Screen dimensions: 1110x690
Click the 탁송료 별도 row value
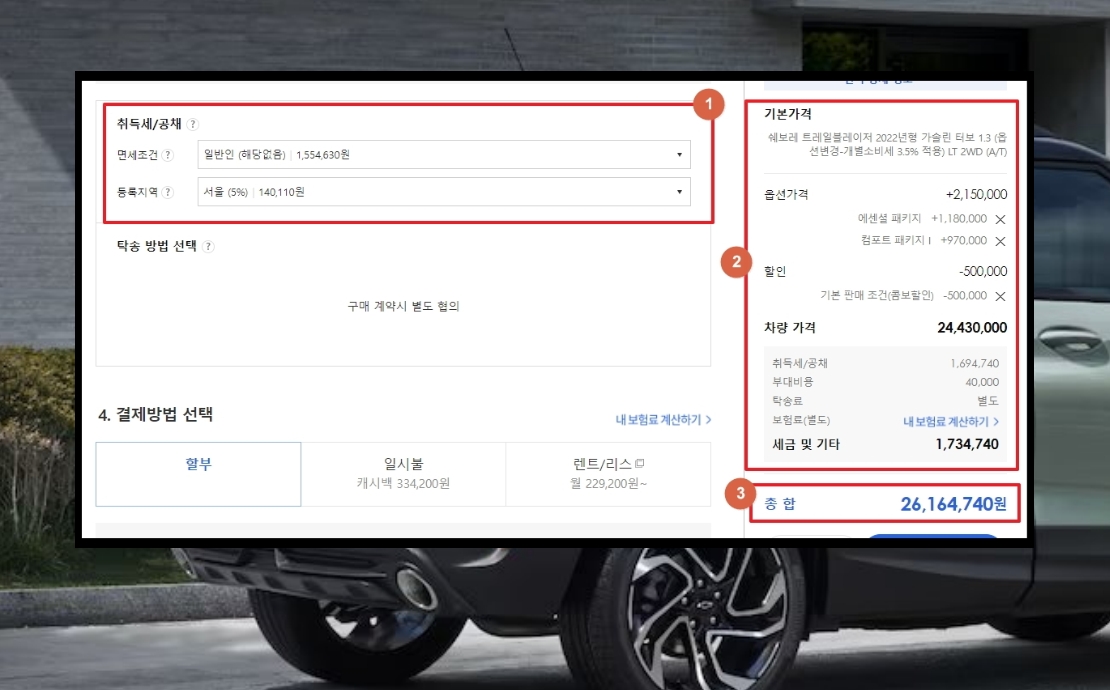(x=988, y=401)
